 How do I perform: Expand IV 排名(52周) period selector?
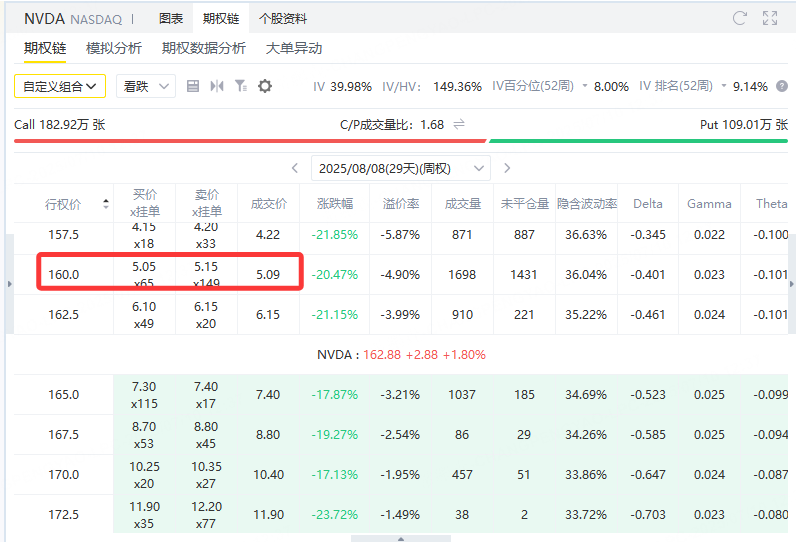[x=724, y=86]
